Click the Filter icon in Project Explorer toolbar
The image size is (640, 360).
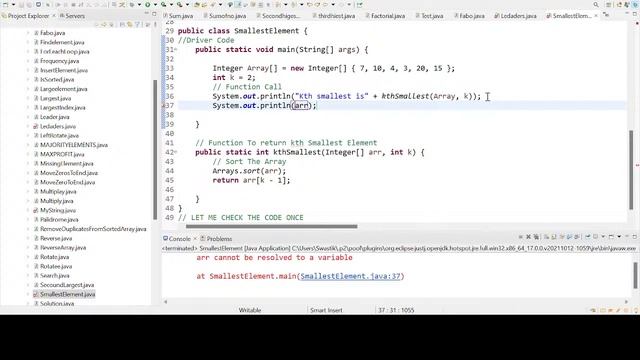click(138, 24)
